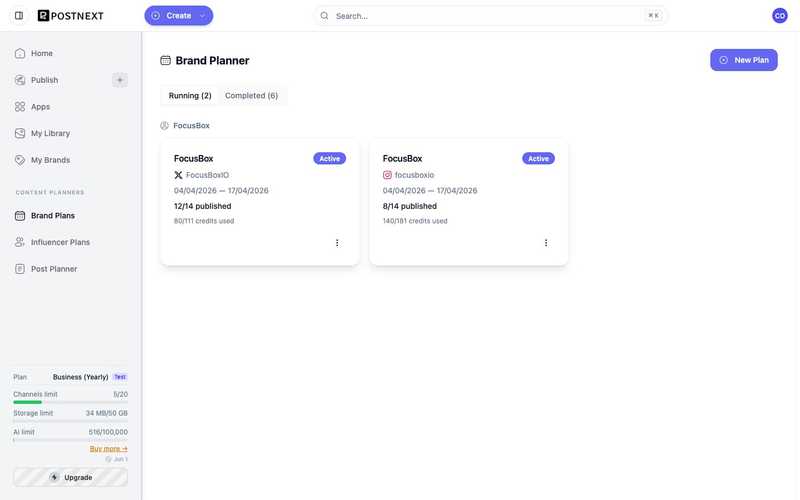Image resolution: width=800 pixels, height=500 pixels.
Task: Open the FocusBoxIO X plan card title
Action: click(x=193, y=159)
